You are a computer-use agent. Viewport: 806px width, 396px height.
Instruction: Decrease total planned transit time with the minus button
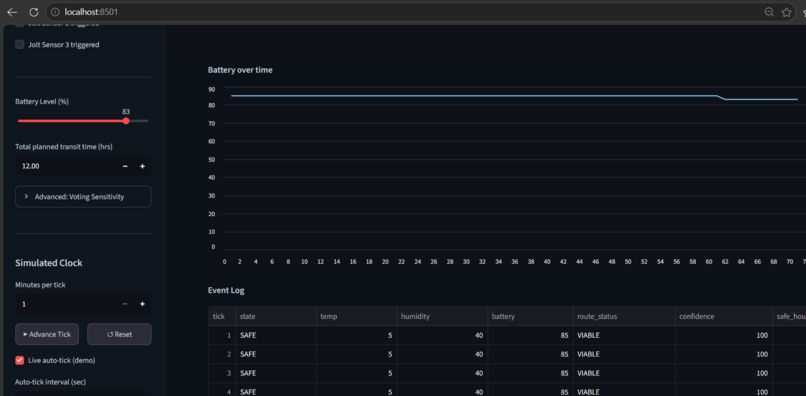125,166
